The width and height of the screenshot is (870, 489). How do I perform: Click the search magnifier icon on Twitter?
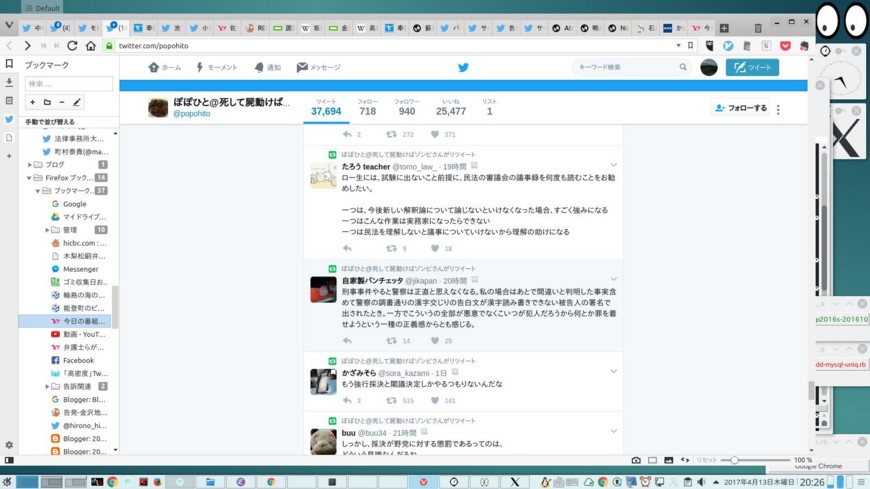(683, 67)
